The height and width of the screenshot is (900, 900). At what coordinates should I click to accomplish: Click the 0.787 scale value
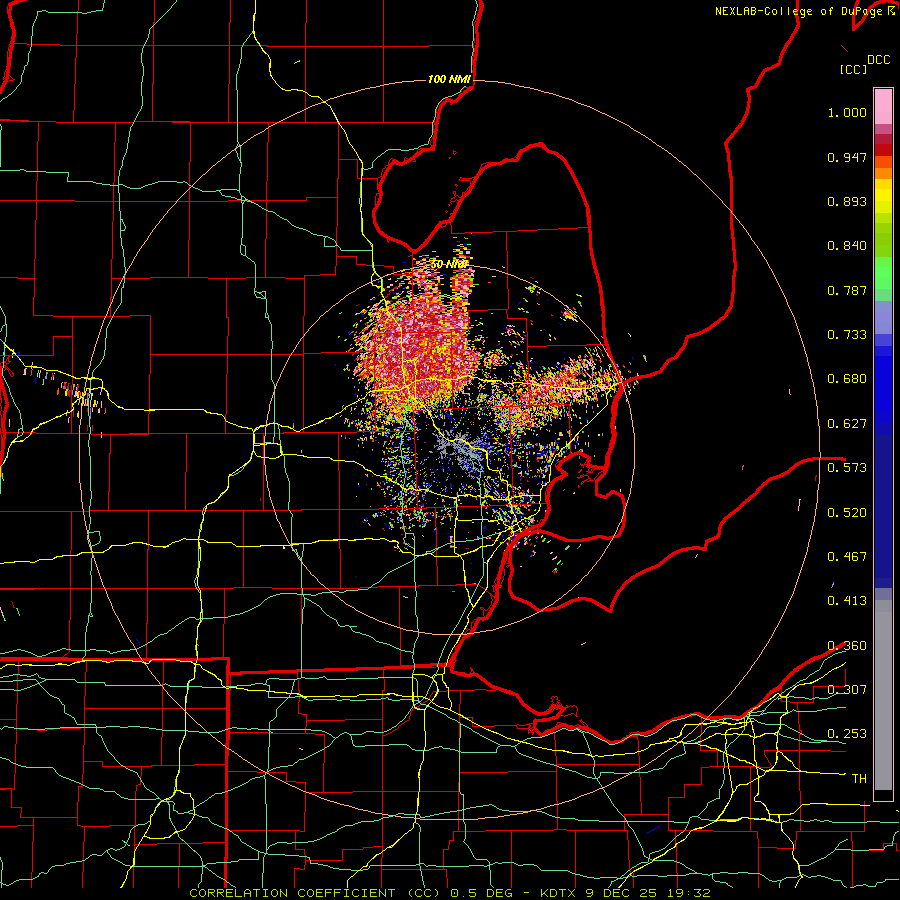(x=847, y=290)
